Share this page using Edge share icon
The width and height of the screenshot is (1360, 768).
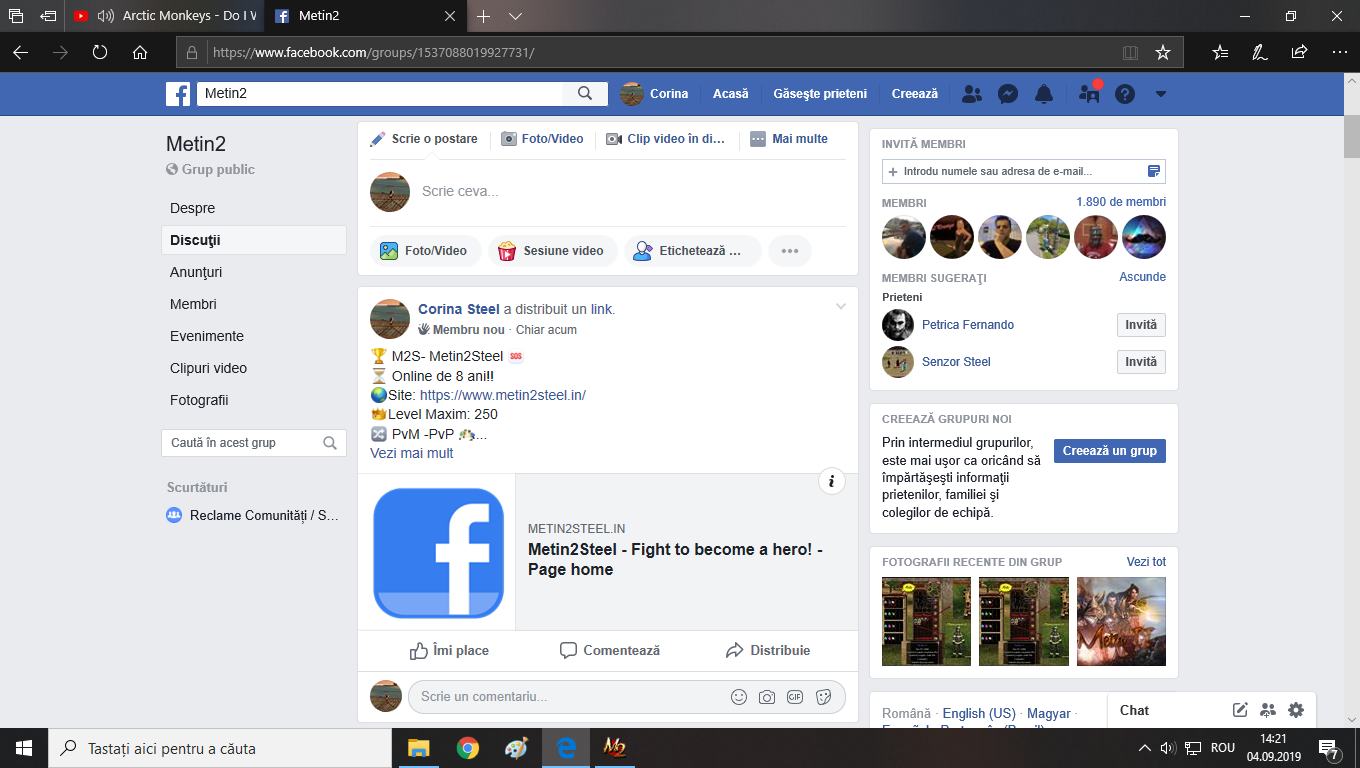click(1299, 52)
